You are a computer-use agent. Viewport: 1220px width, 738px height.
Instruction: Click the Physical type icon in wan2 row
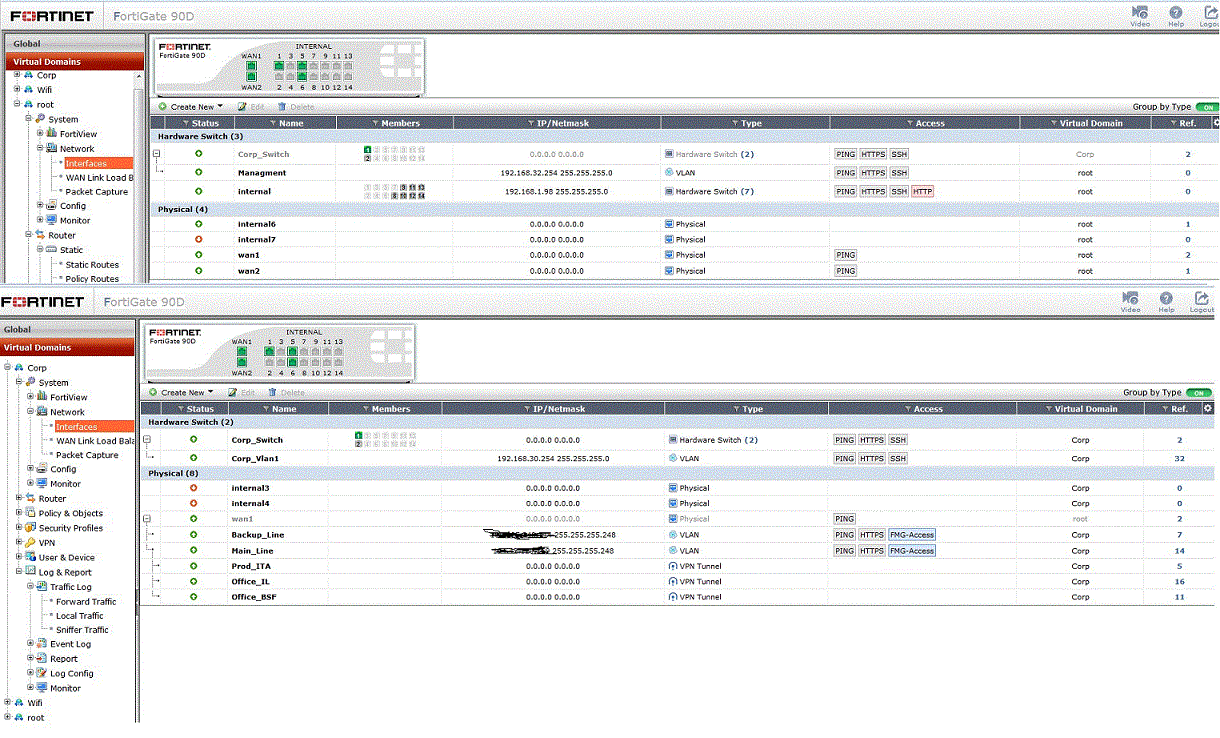point(669,270)
